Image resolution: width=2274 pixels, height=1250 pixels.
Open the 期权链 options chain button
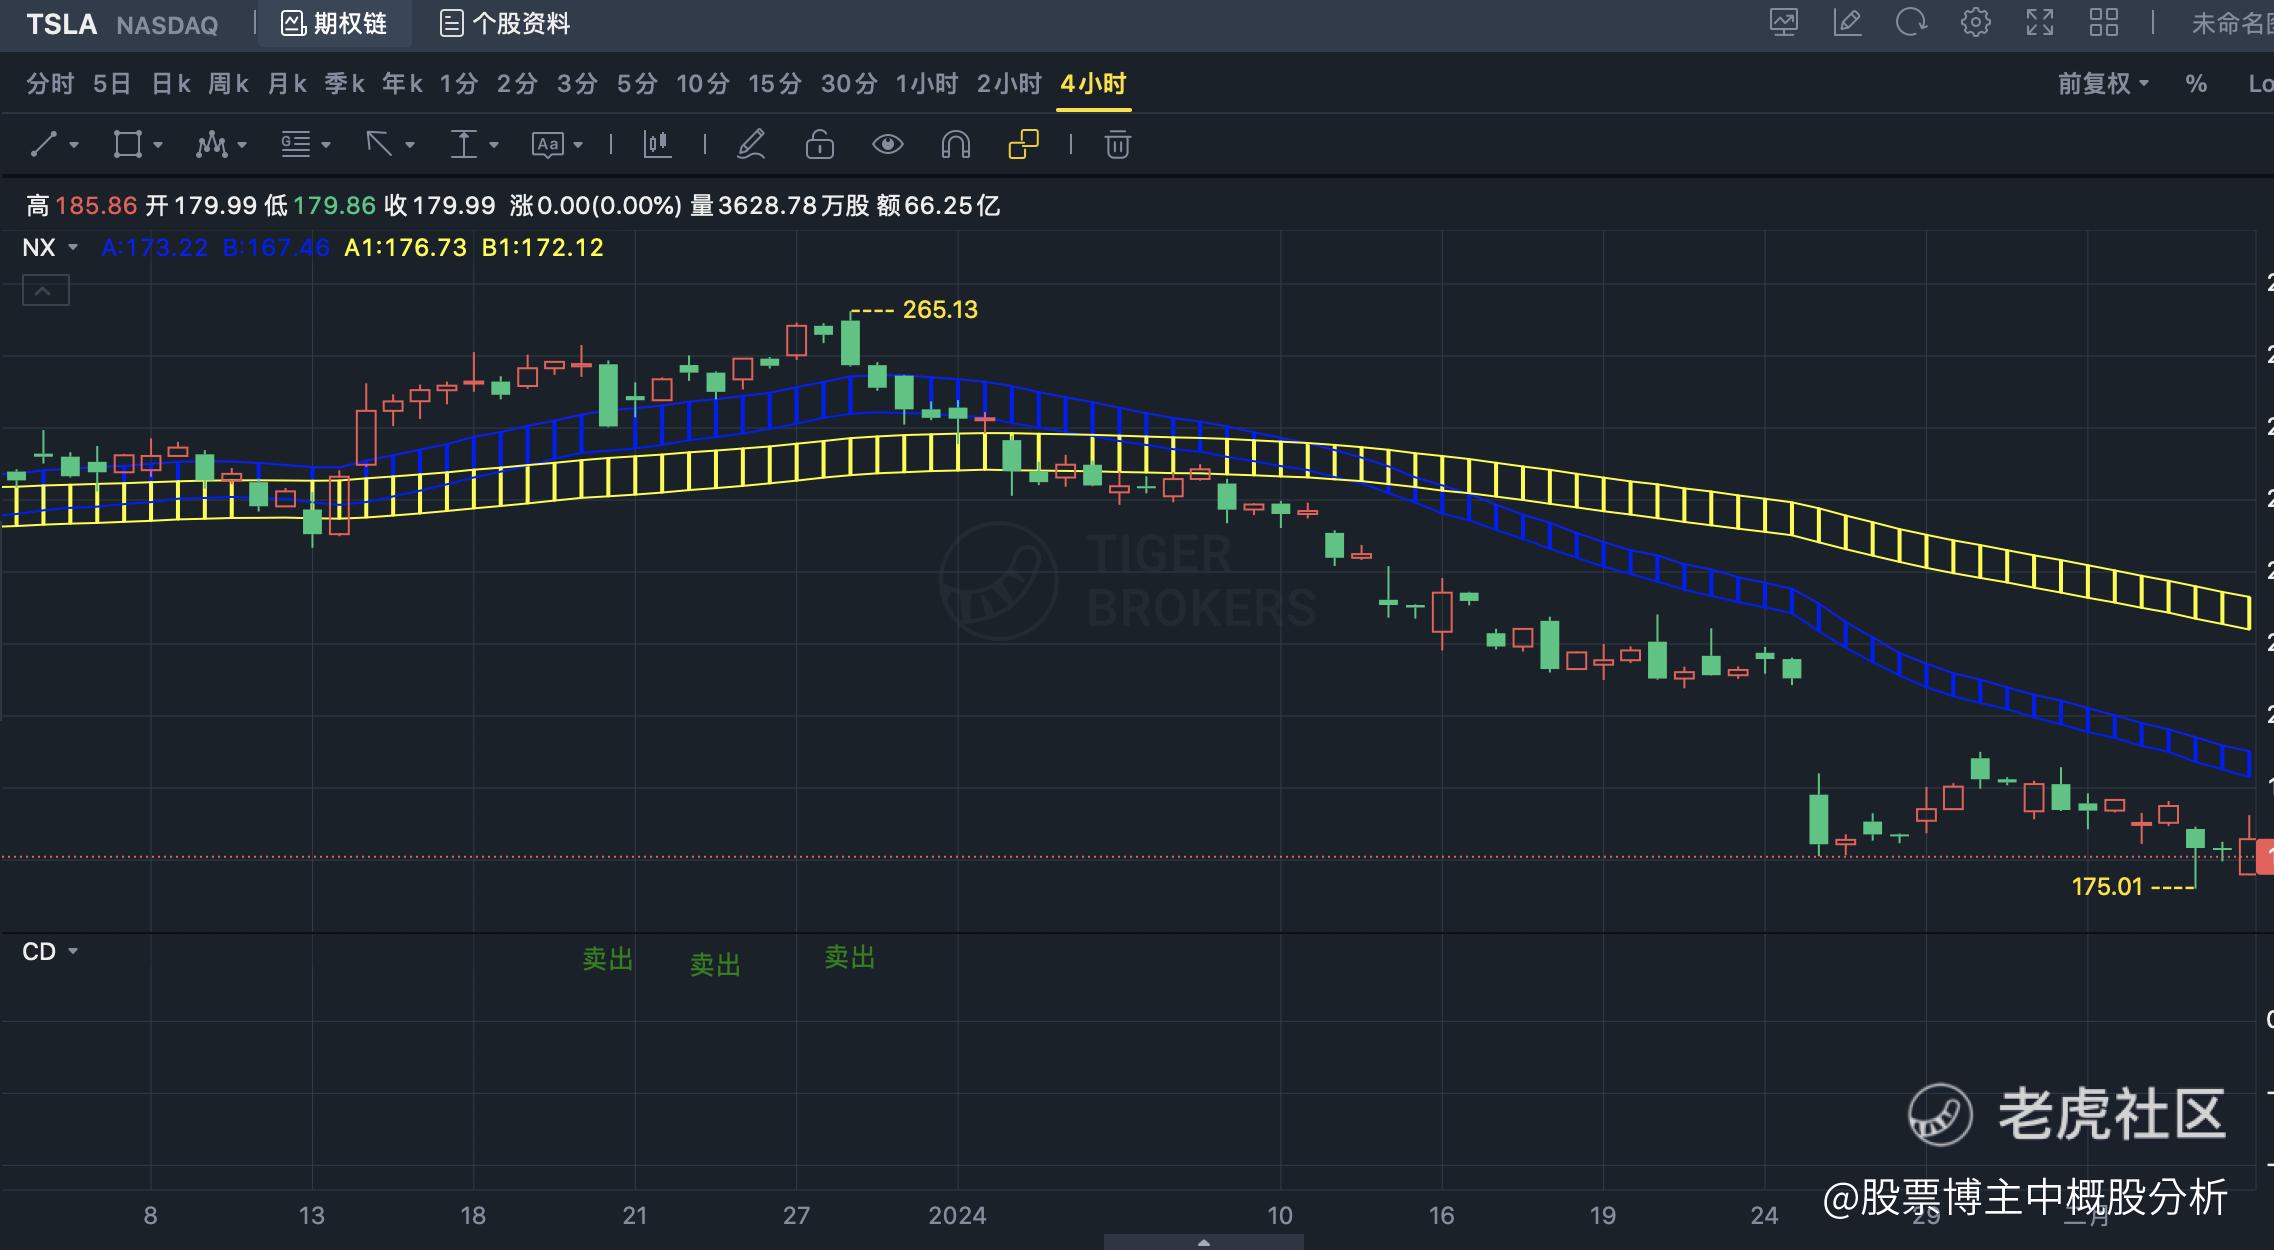(x=334, y=24)
